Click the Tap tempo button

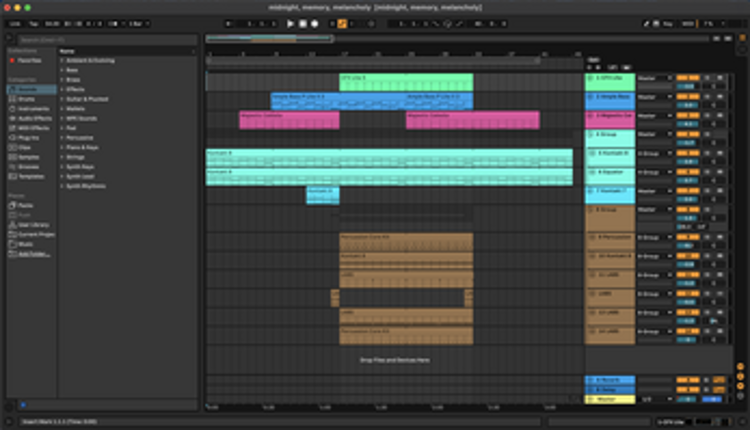33,22
